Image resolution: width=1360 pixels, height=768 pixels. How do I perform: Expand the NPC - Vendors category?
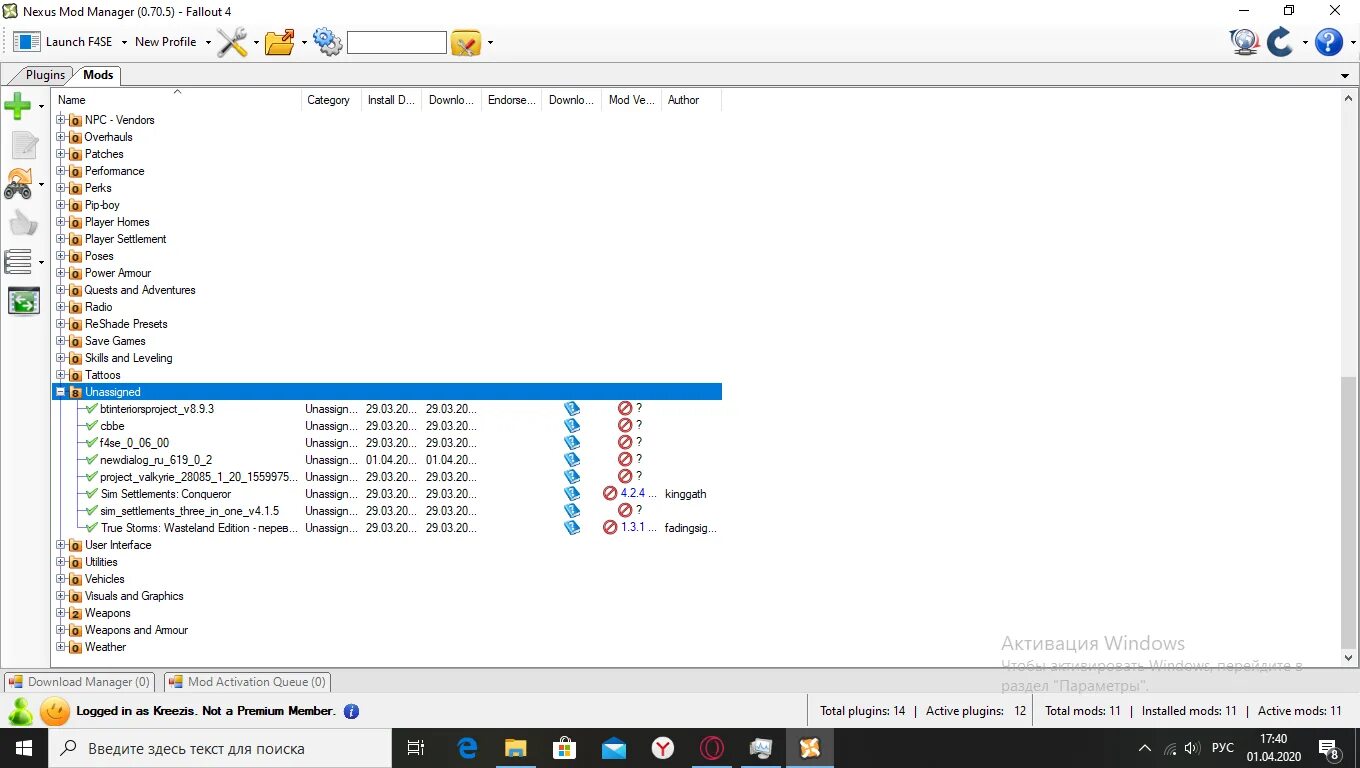(61, 120)
